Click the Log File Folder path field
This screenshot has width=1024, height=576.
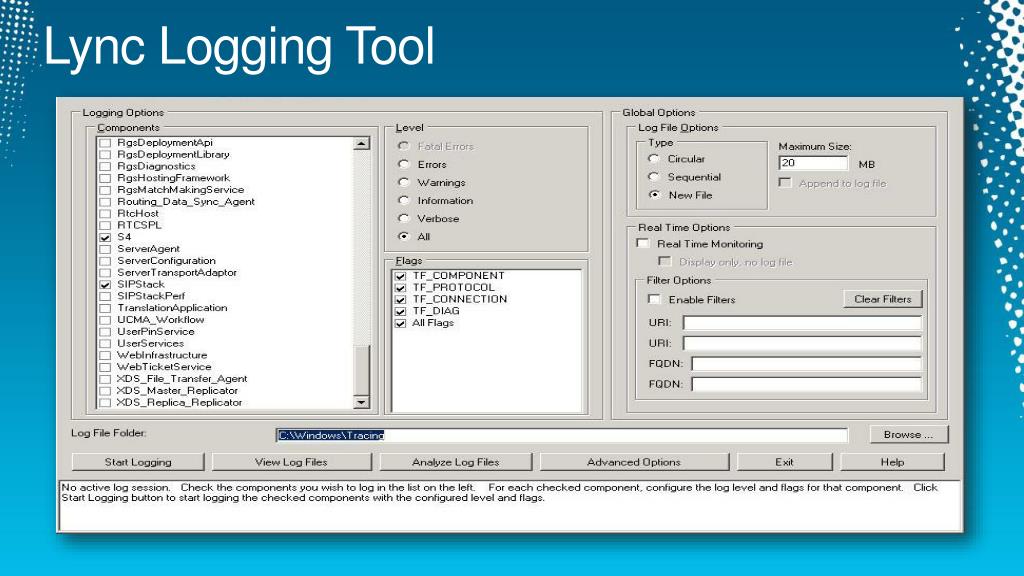(x=562, y=435)
